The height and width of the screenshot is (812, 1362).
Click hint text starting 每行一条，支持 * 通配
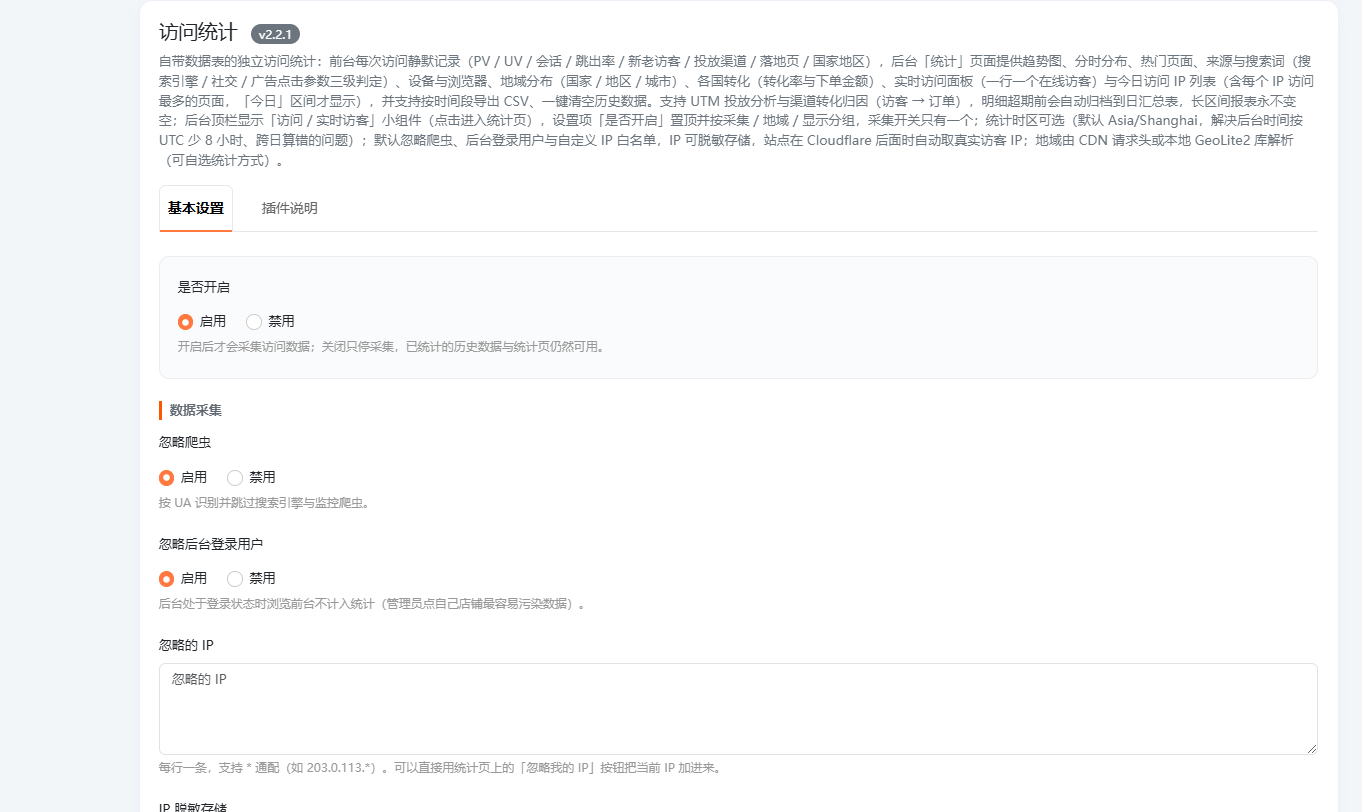point(440,768)
